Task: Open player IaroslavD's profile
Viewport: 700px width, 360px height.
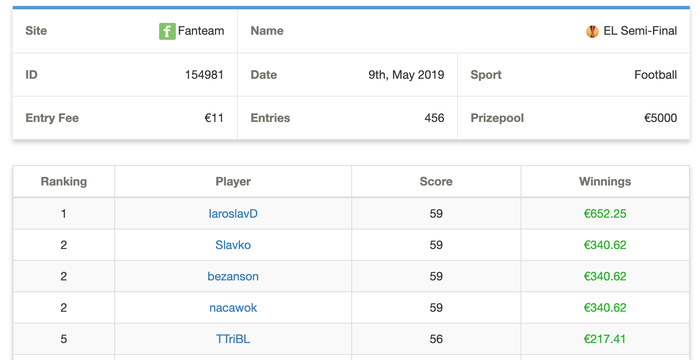Action: pos(233,213)
